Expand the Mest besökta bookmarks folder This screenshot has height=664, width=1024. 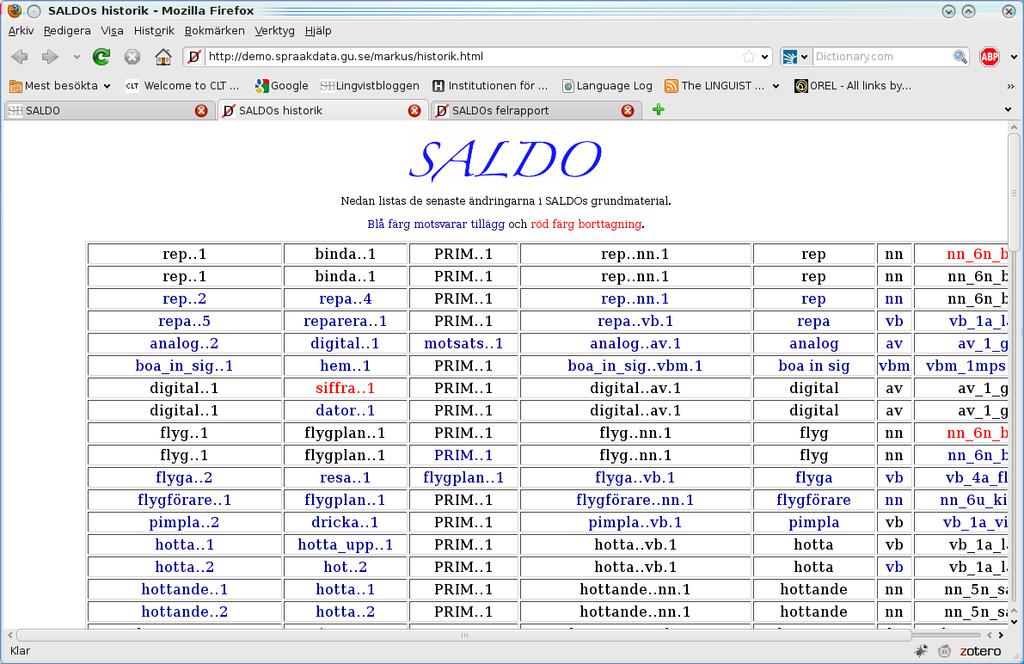59,86
